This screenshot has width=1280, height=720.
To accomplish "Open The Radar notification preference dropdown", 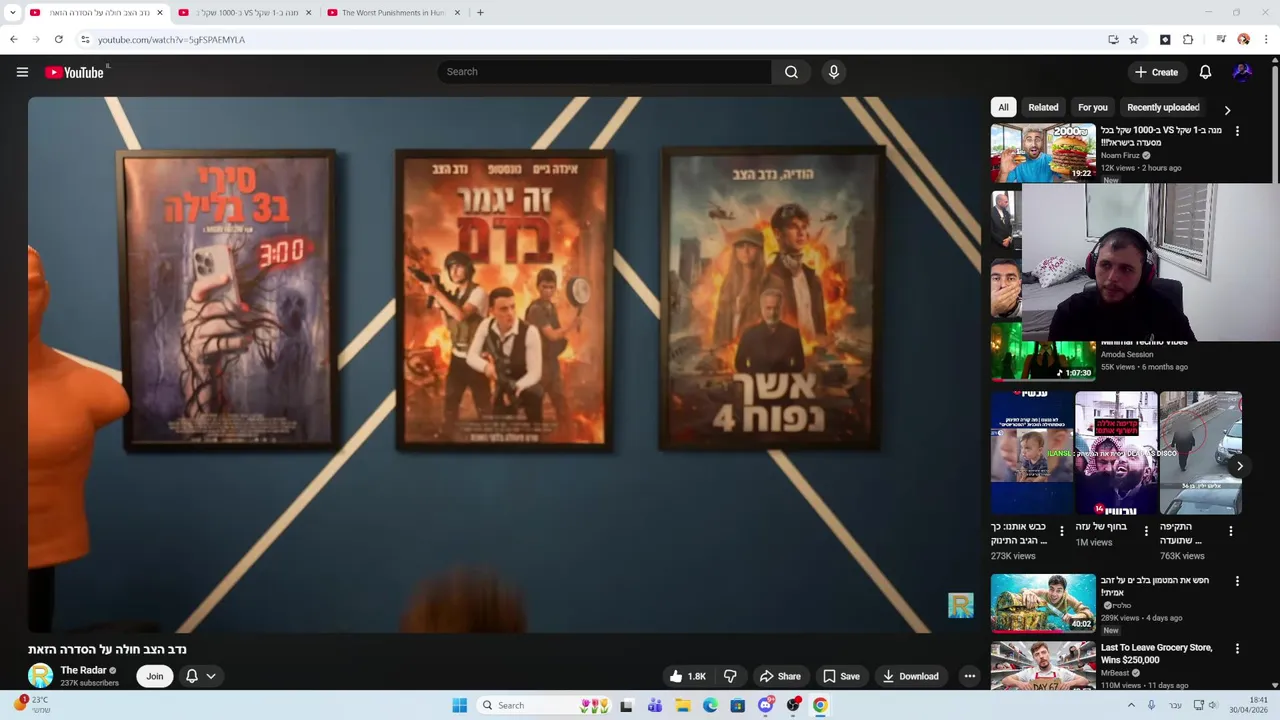I will pos(200,676).
